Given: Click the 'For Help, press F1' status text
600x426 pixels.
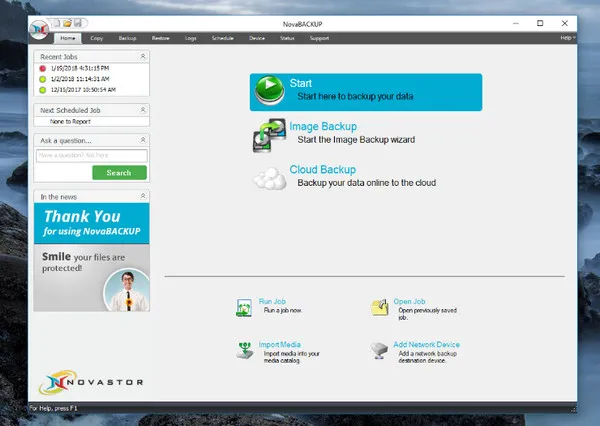Looking at the screenshot, I should click(54, 408).
